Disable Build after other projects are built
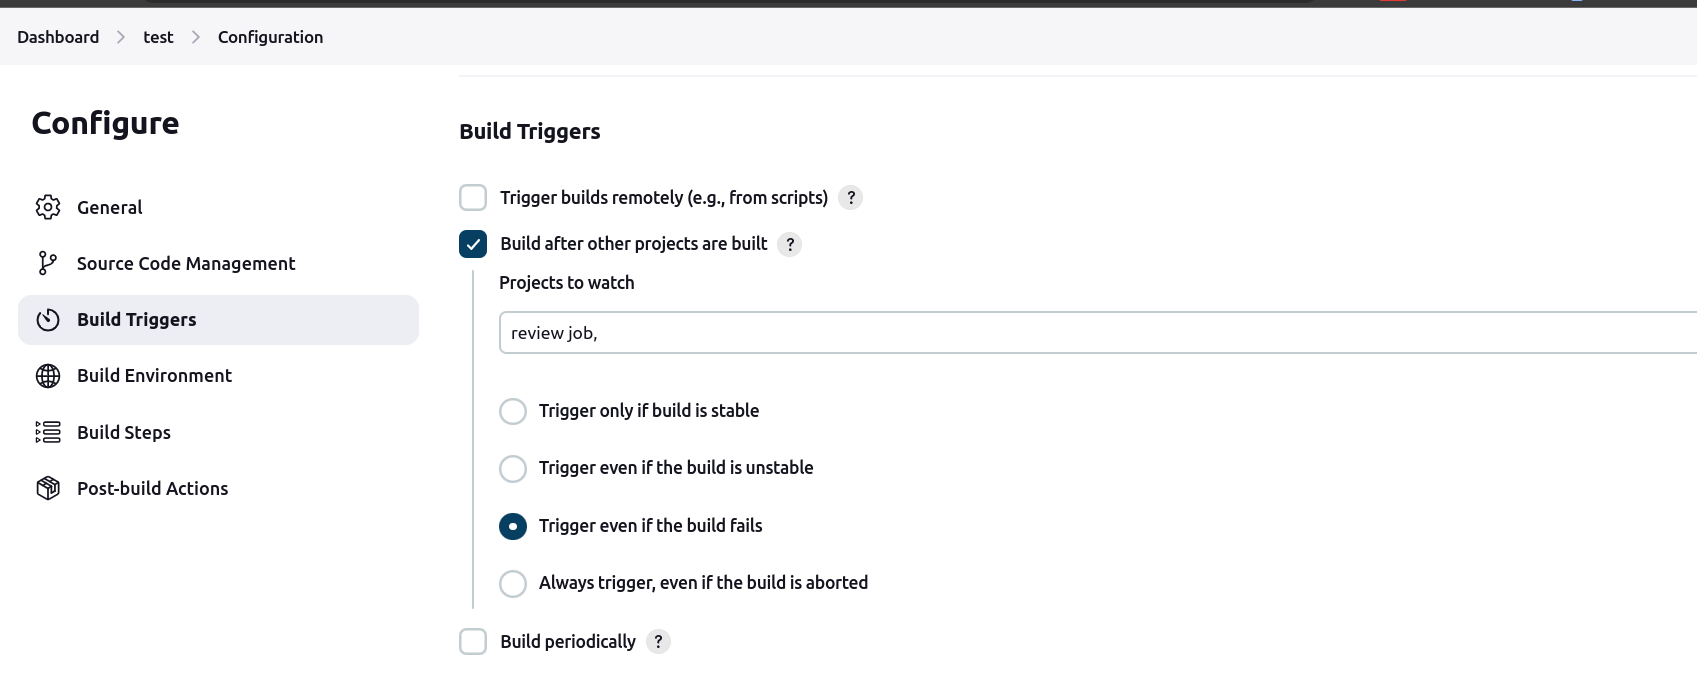Viewport: 1697px width, 674px height. pyautogui.click(x=472, y=243)
